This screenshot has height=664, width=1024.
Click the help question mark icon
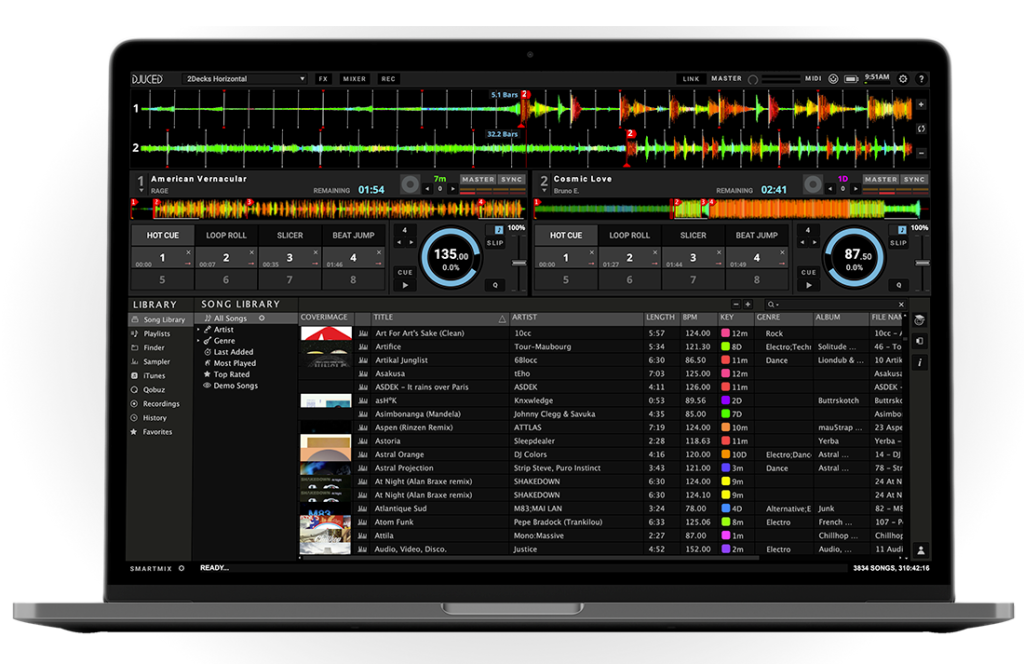coord(922,78)
